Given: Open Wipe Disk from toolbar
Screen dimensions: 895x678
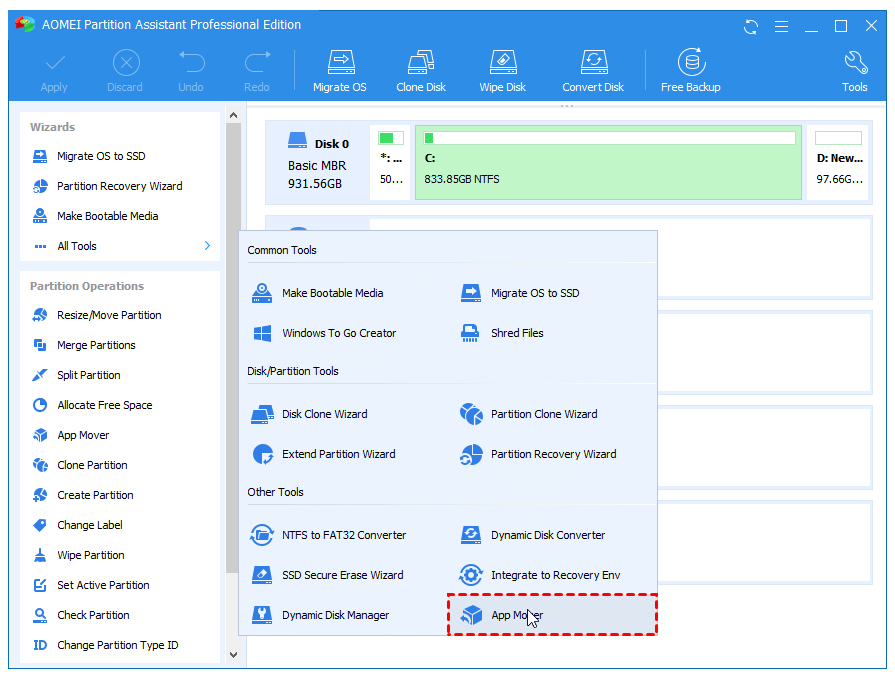Looking at the screenshot, I should [503, 72].
